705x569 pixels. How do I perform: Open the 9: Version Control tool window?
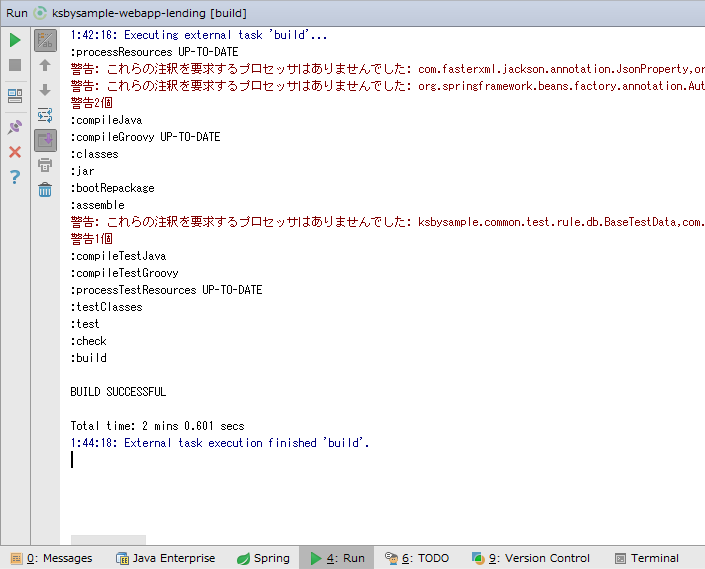pos(531,558)
